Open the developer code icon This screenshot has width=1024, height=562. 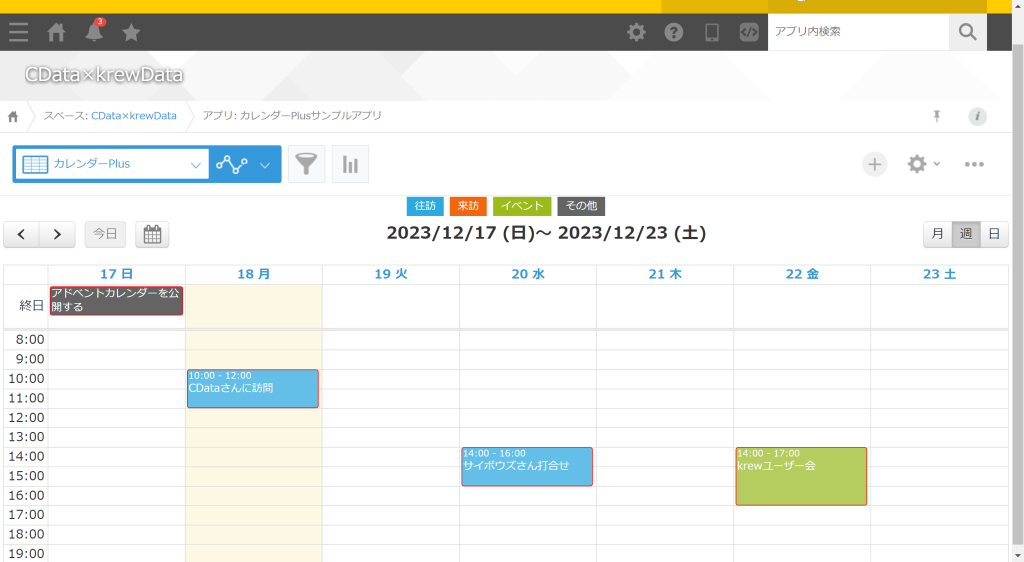point(749,32)
